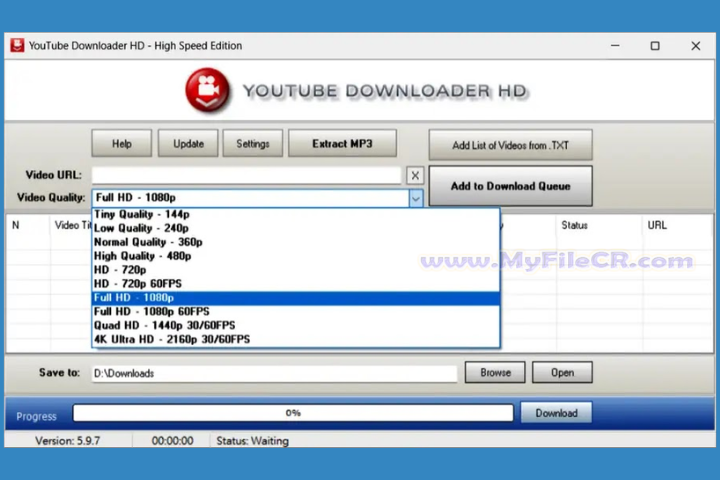Choose High Quality - 480p
The image size is (720, 480).
296,256
